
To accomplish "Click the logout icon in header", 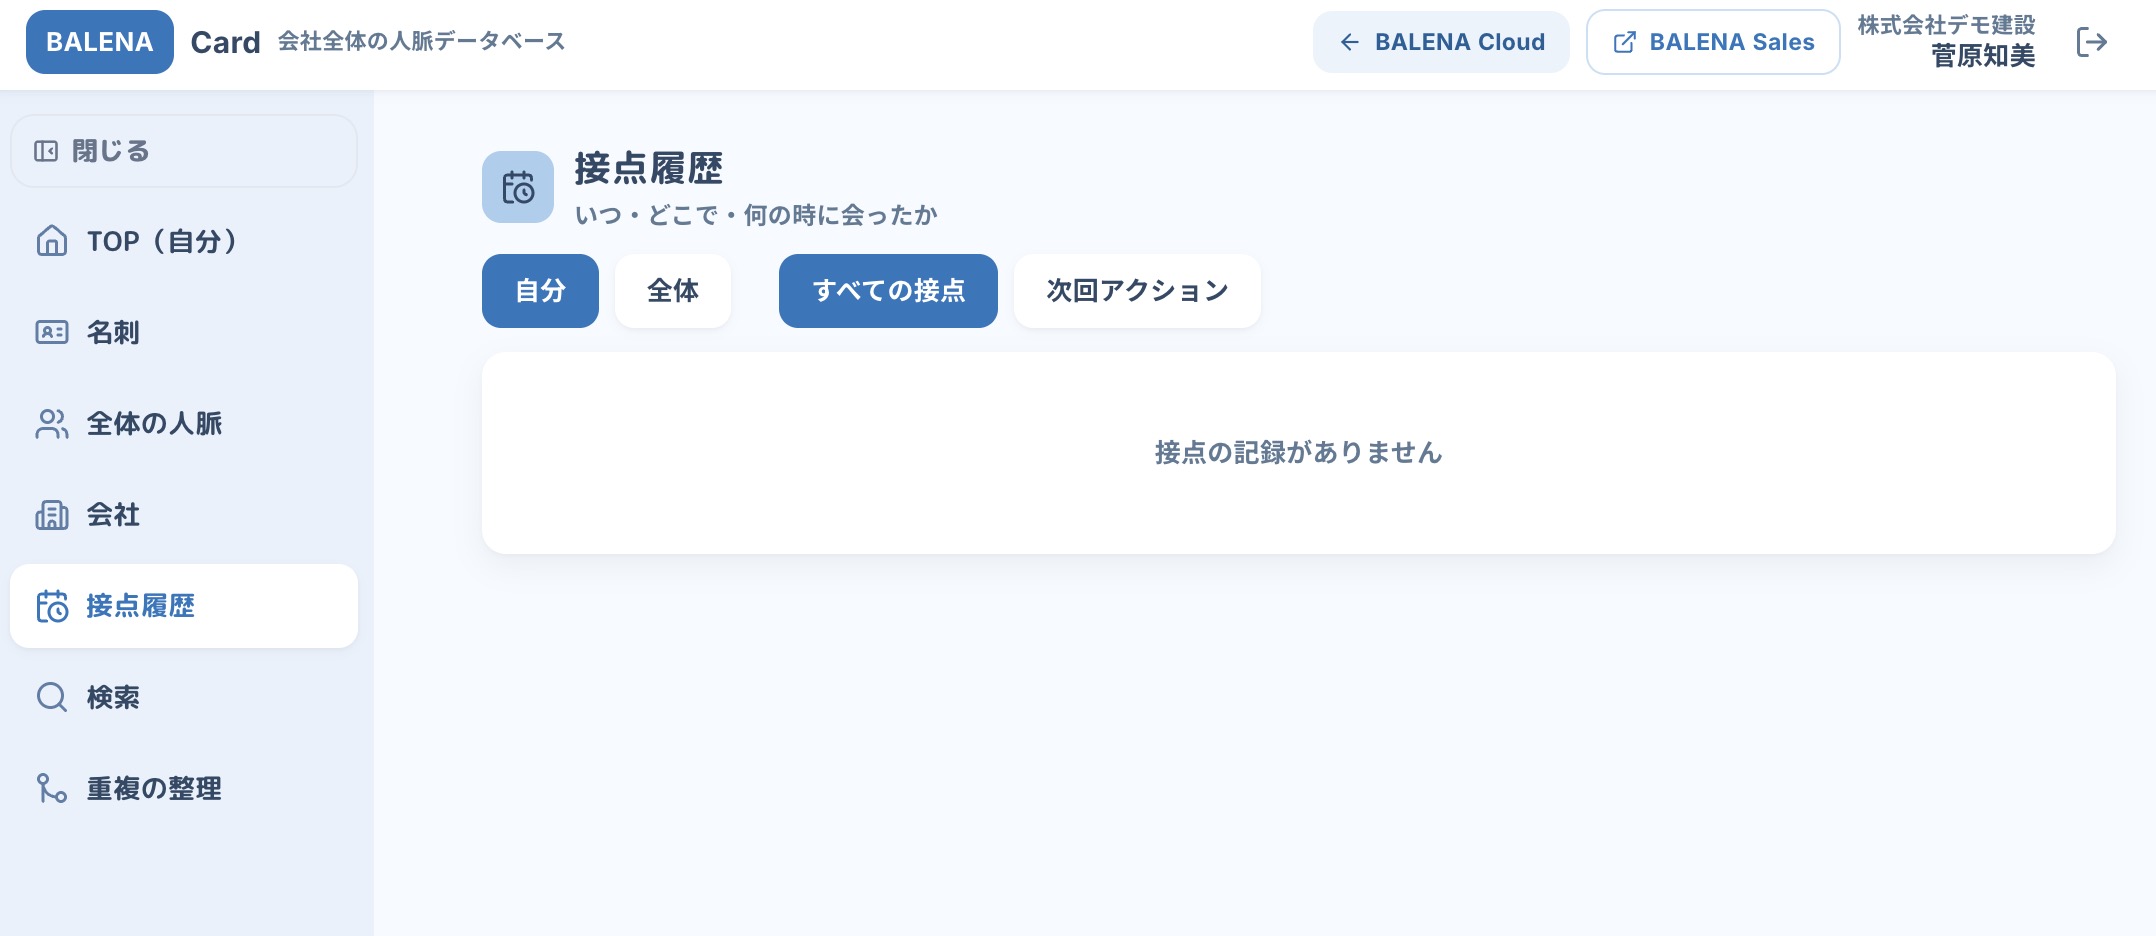I will pyautogui.click(x=2091, y=42).
